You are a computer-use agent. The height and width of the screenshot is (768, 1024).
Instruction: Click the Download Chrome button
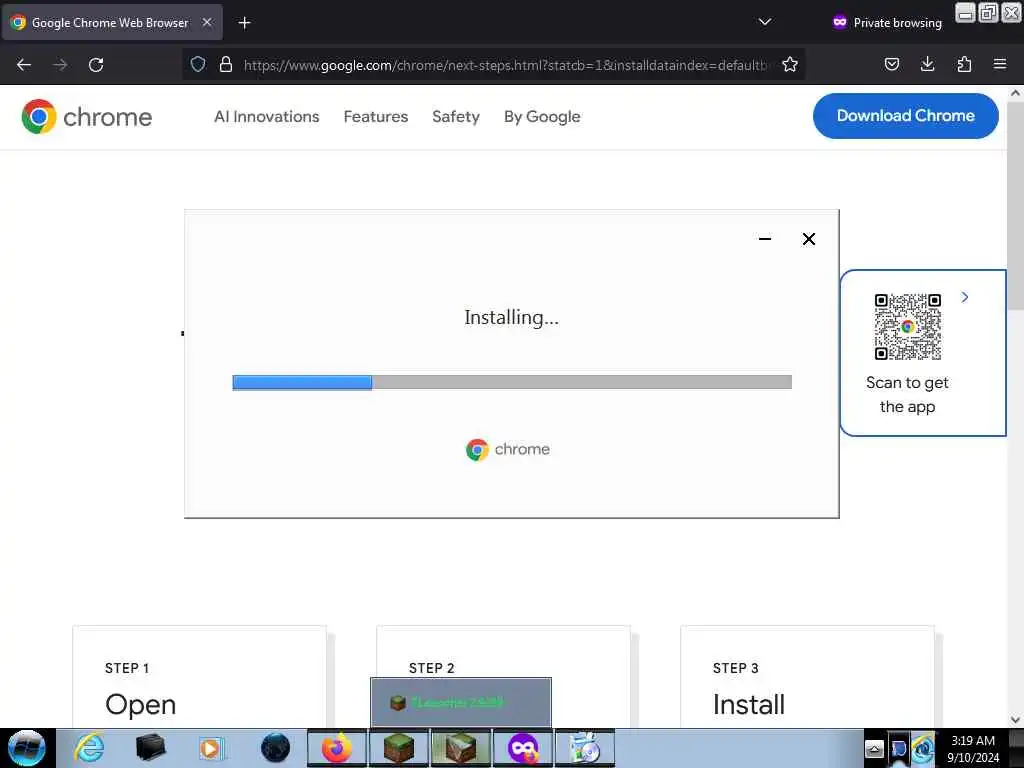tap(905, 116)
